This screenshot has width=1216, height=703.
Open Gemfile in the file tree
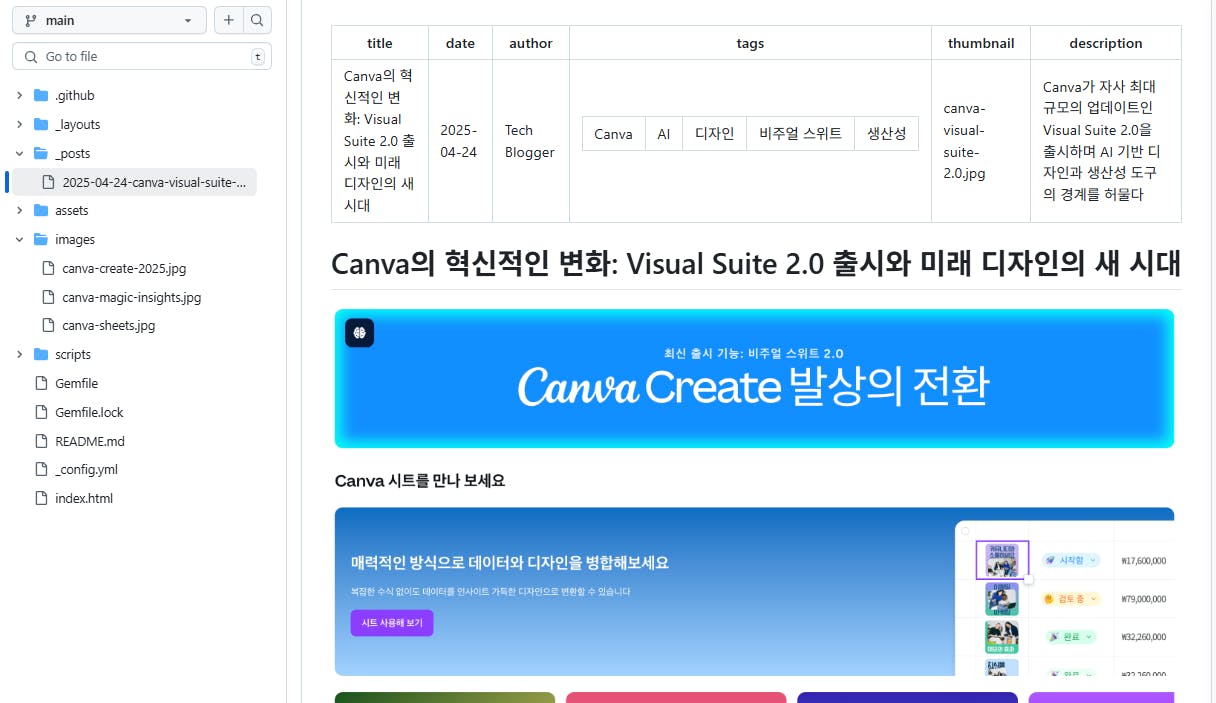point(76,384)
